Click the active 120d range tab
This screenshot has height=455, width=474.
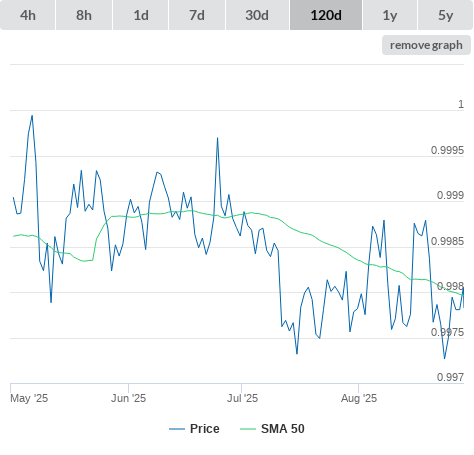(x=326, y=15)
